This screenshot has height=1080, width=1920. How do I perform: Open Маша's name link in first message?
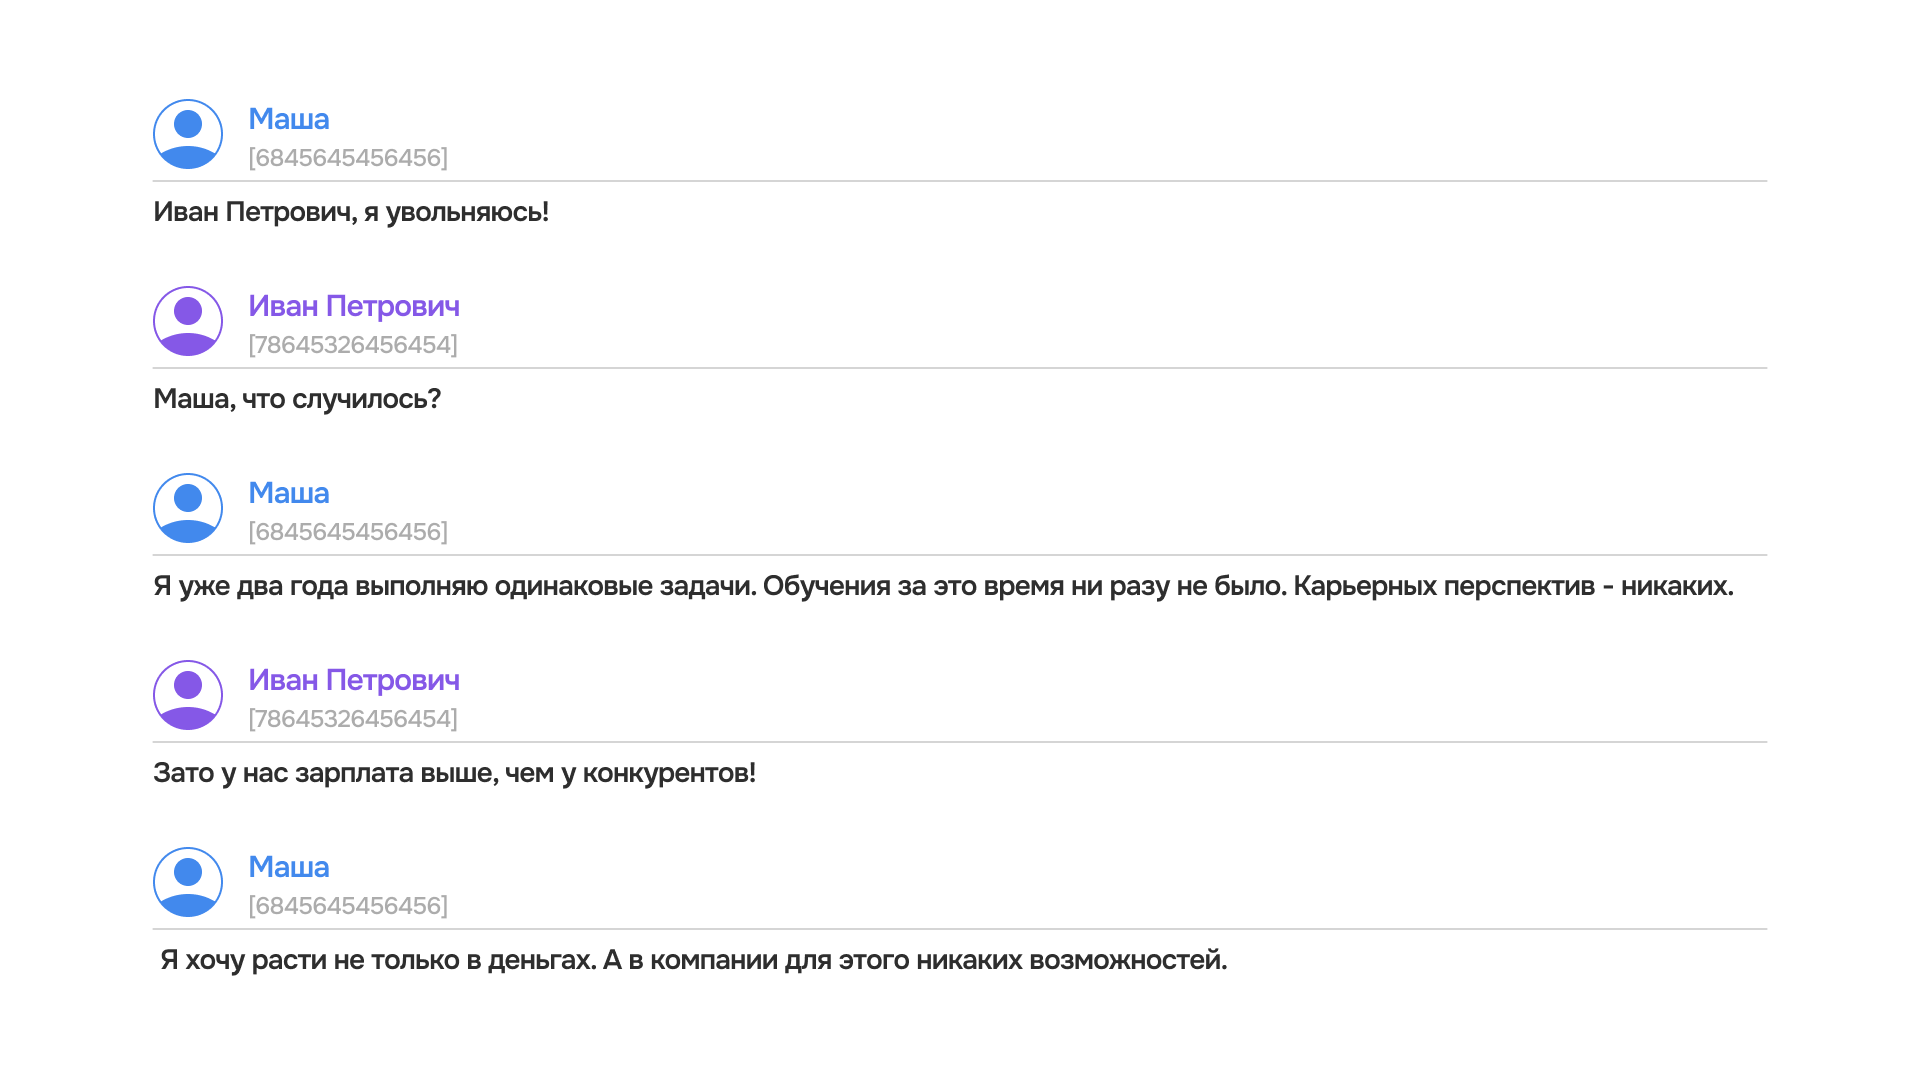pos(288,119)
